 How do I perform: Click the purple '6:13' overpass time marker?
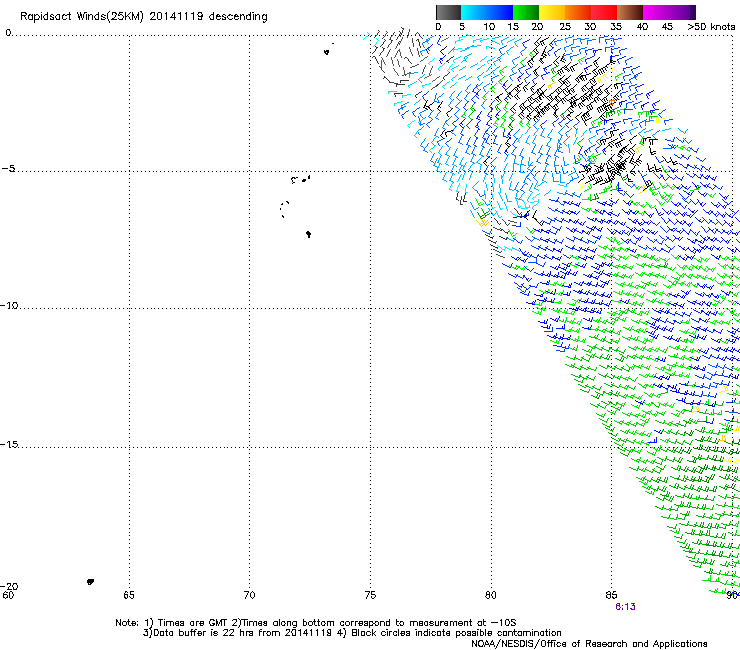[625, 607]
